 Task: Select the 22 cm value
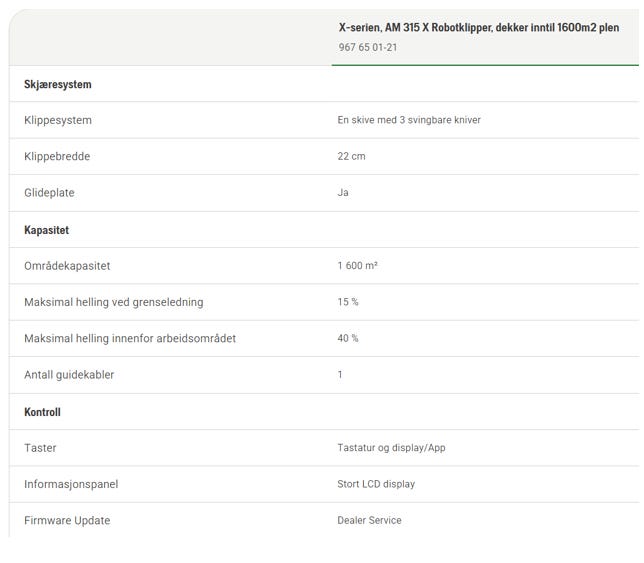coord(351,156)
